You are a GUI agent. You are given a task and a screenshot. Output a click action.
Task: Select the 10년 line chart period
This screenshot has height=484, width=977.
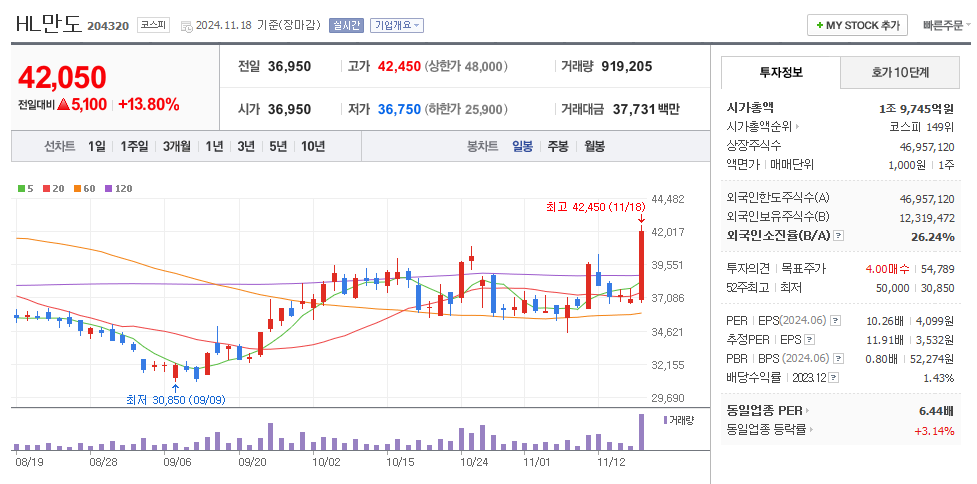click(x=313, y=146)
